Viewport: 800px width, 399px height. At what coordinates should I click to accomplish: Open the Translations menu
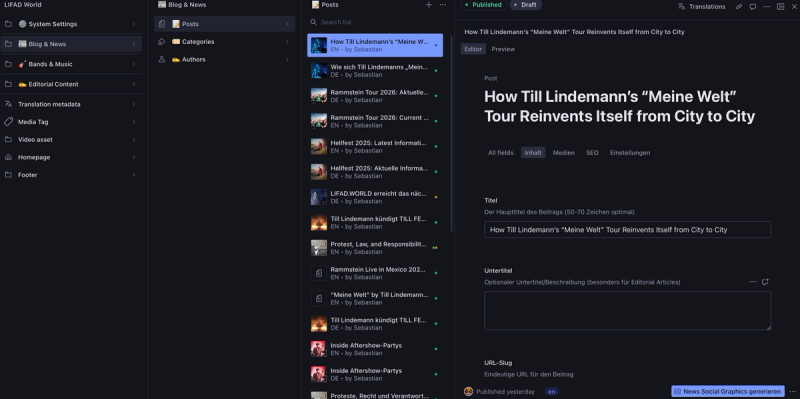click(702, 7)
